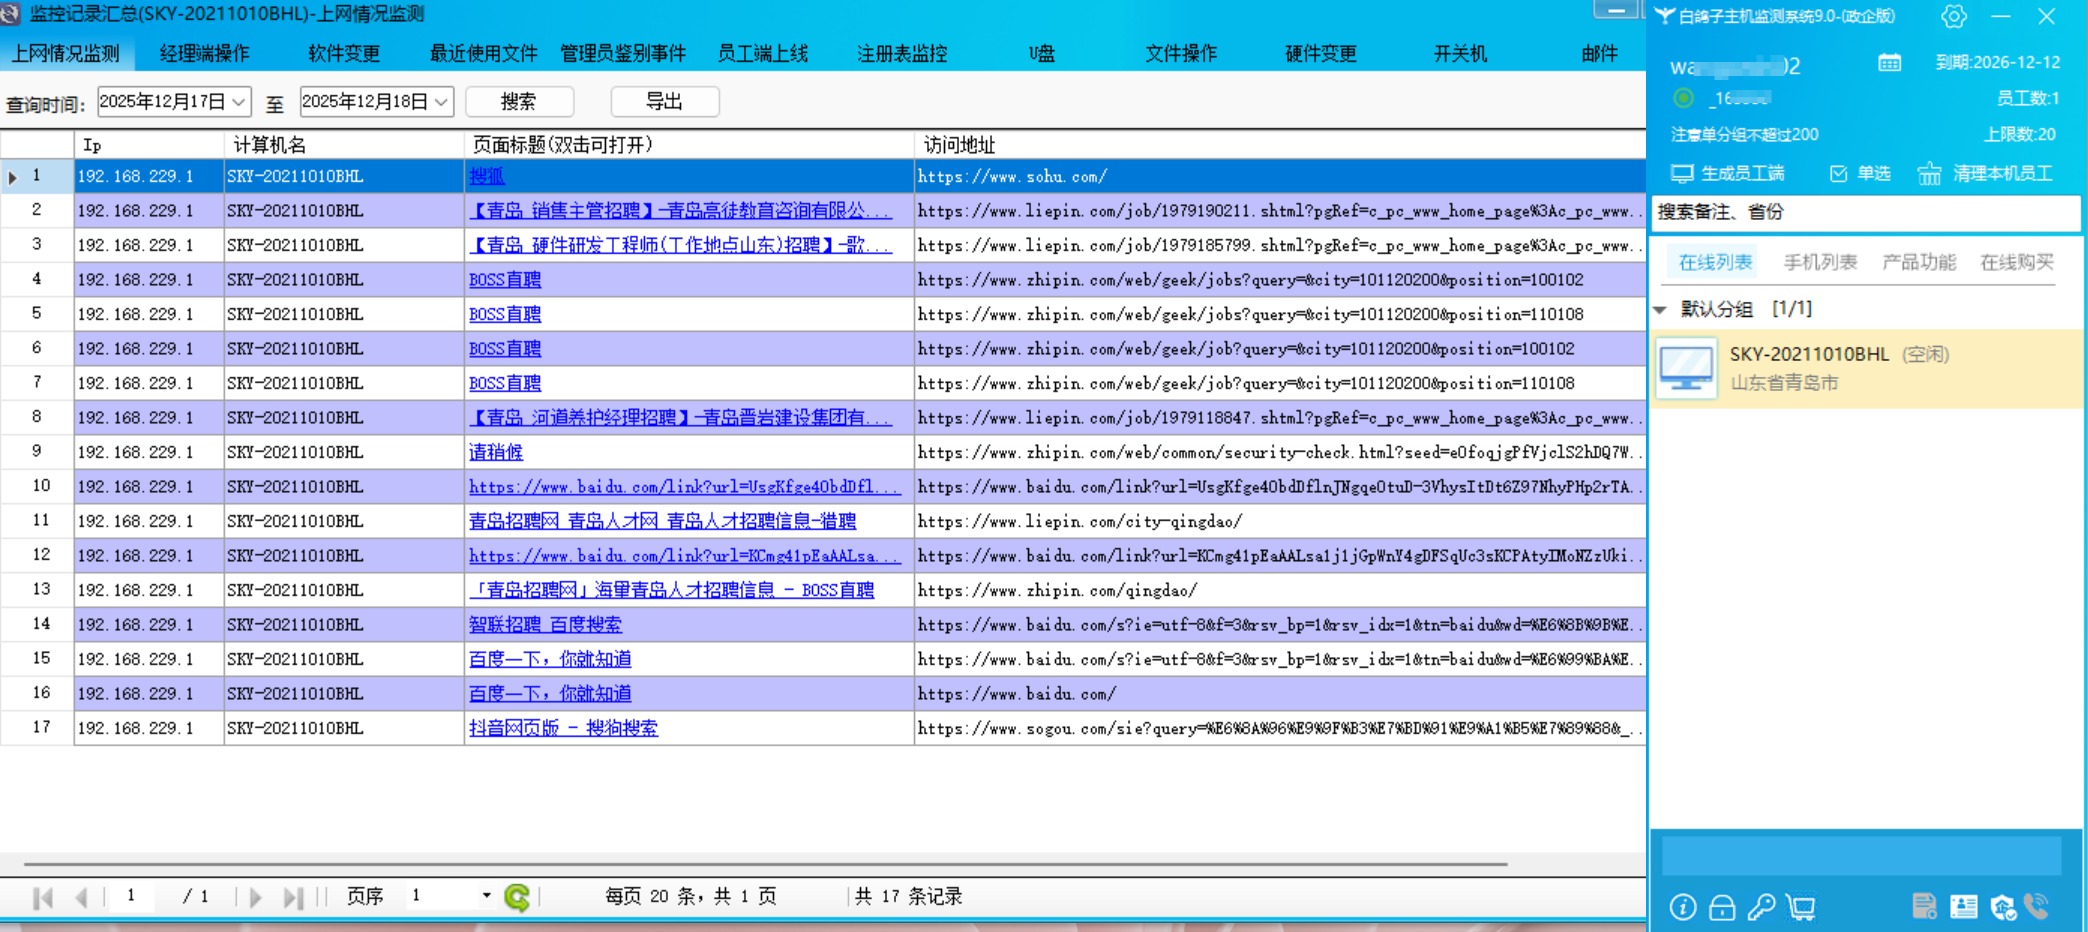The width and height of the screenshot is (2088, 932).
Task: Click the 搜索 button
Action: click(519, 102)
